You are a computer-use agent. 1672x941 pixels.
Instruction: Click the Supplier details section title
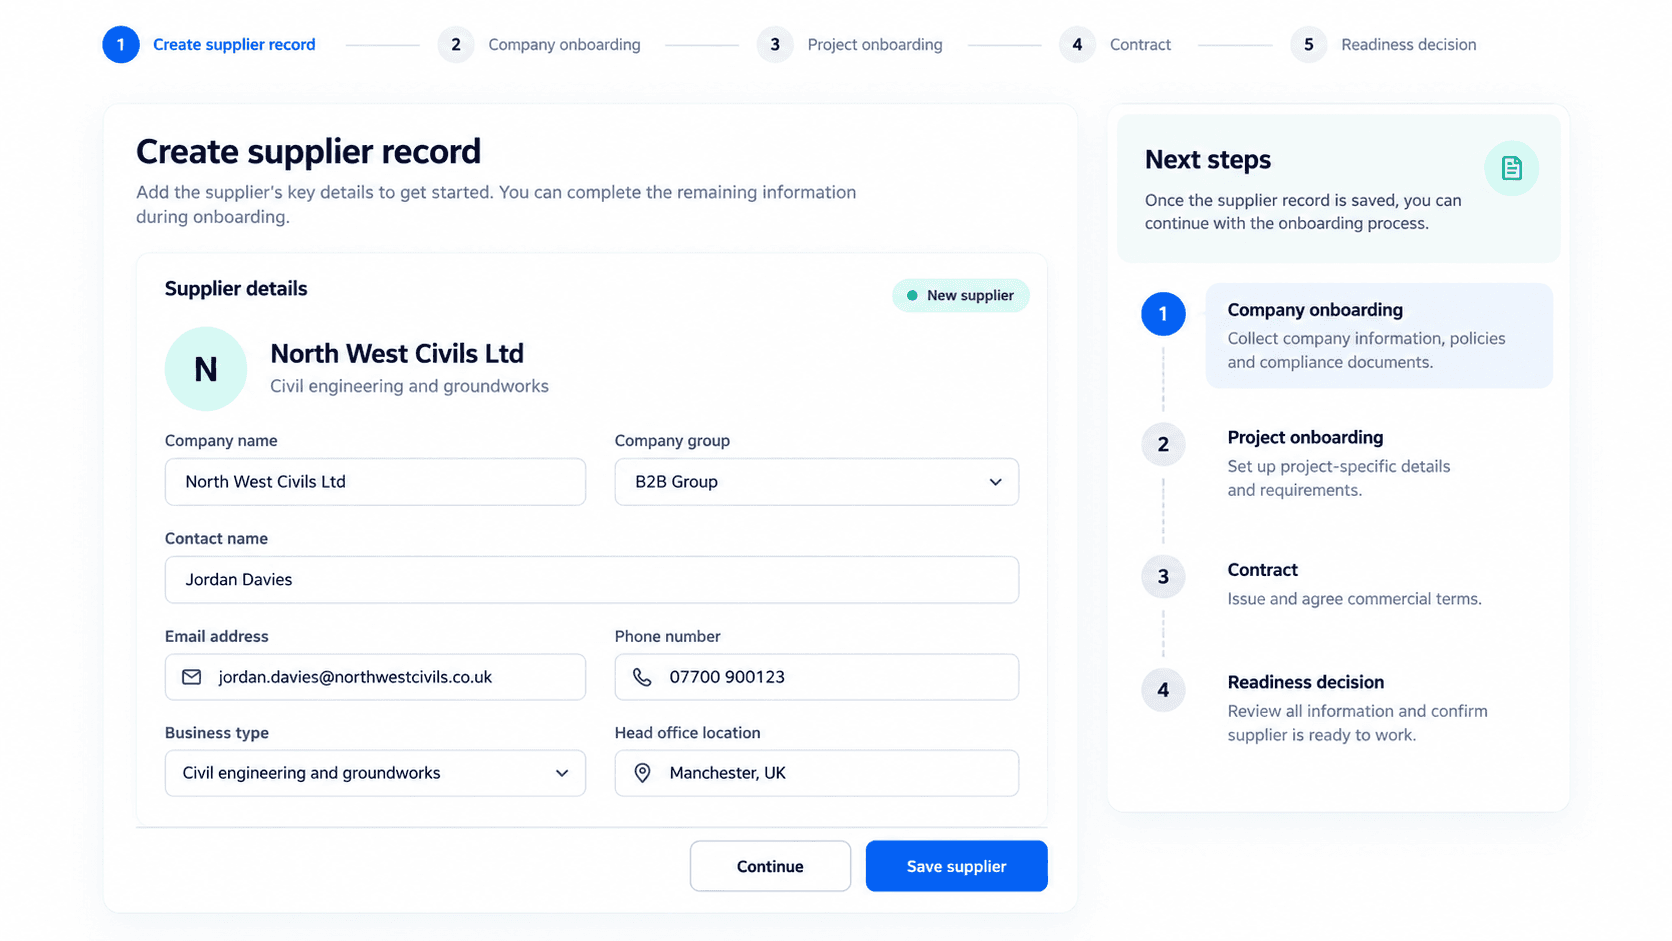point(236,289)
